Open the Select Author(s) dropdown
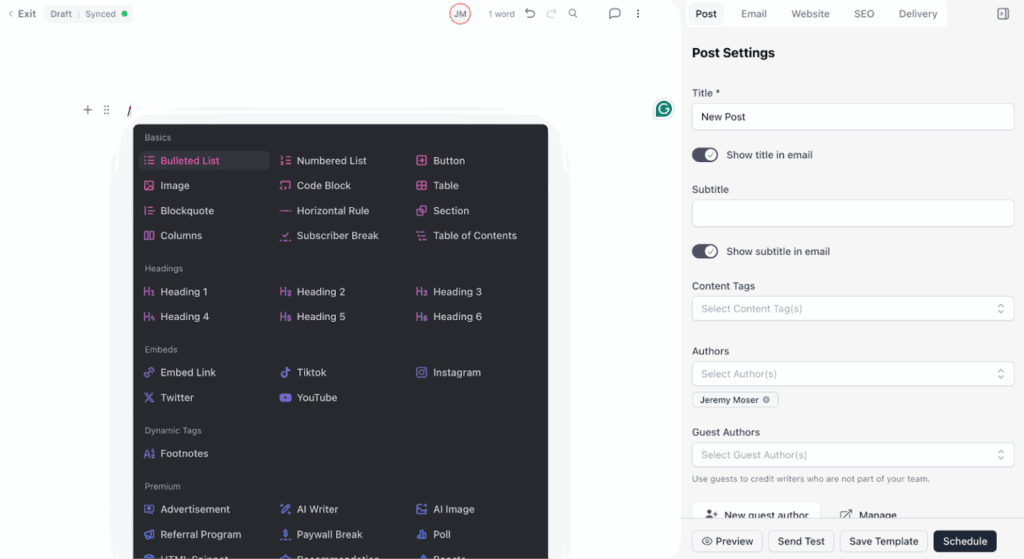The height and width of the screenshot is (559, 1024). pos(852,374)
